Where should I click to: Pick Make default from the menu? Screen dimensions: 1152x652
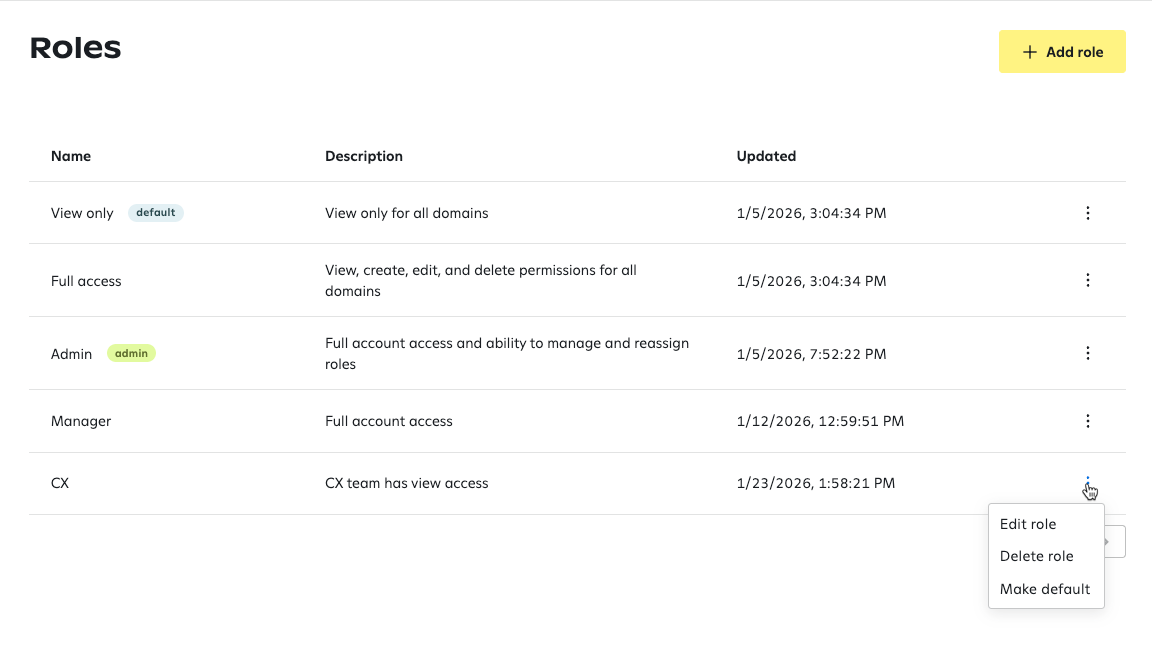coord(1045,589)
